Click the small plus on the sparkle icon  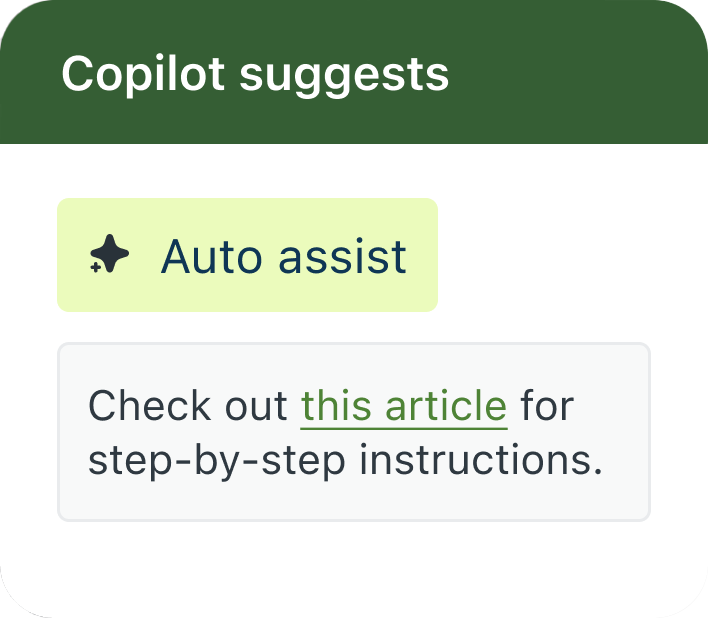[x=96, y=268]
